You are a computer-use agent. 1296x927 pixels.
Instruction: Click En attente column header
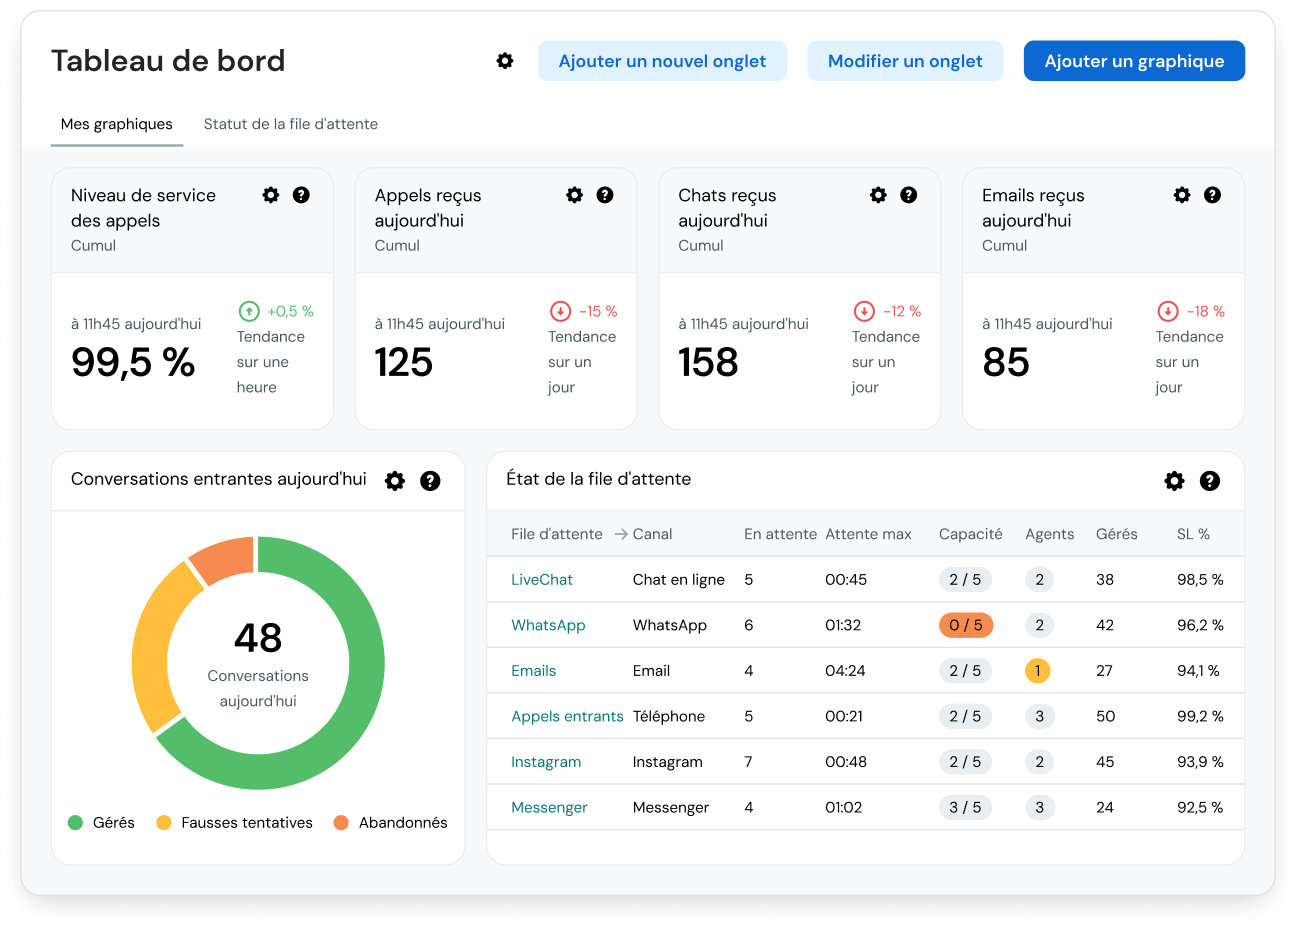(x=780, y=534)
